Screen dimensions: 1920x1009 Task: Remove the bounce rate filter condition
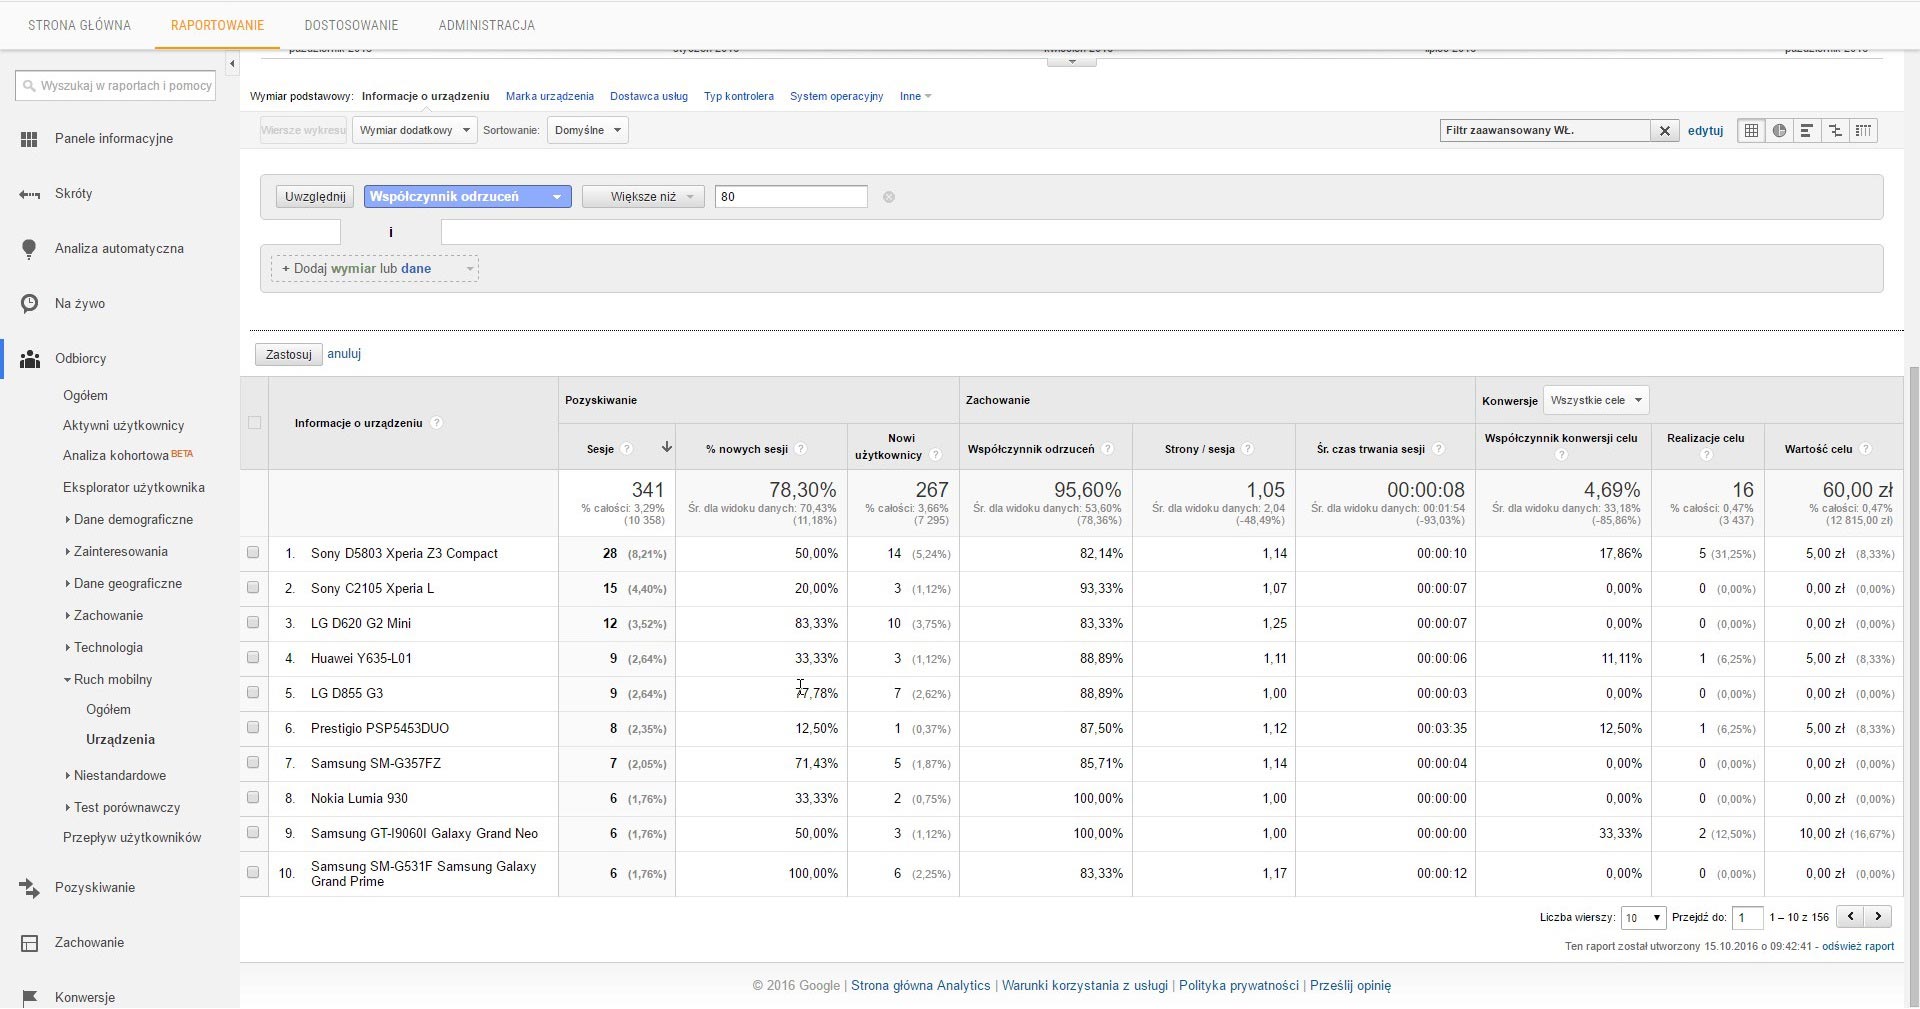(889, 197)
